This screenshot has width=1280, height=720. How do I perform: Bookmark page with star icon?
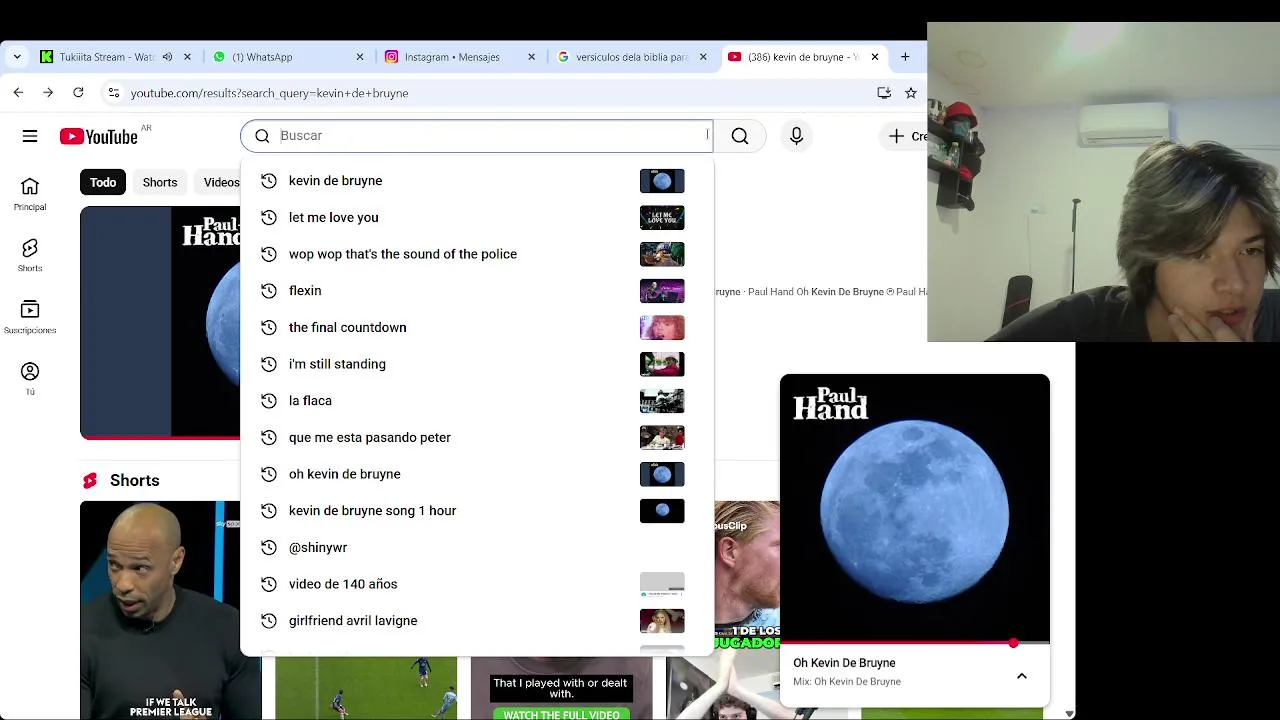911,92
